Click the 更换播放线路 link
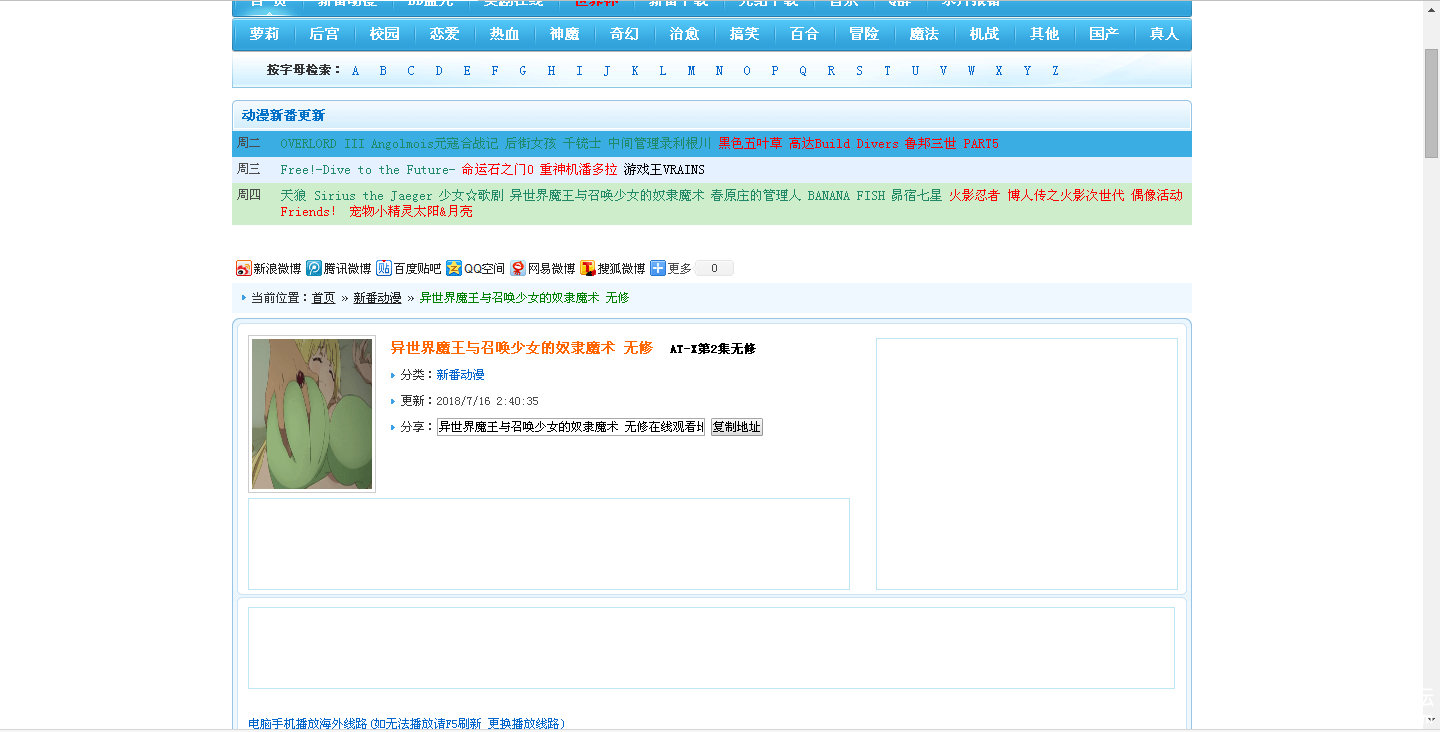This screenshot has width=1440, height=732. (x=525, y=723)
